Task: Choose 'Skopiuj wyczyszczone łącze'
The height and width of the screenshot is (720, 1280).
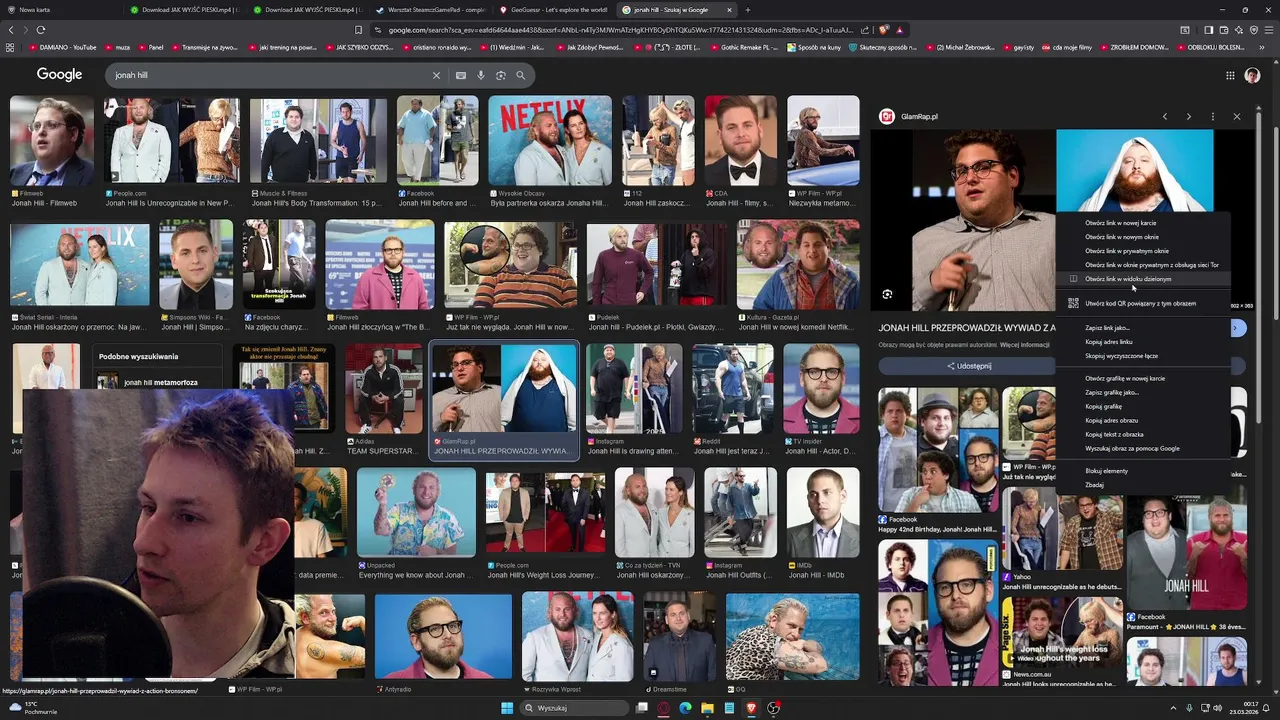Action: (1143, 356)
